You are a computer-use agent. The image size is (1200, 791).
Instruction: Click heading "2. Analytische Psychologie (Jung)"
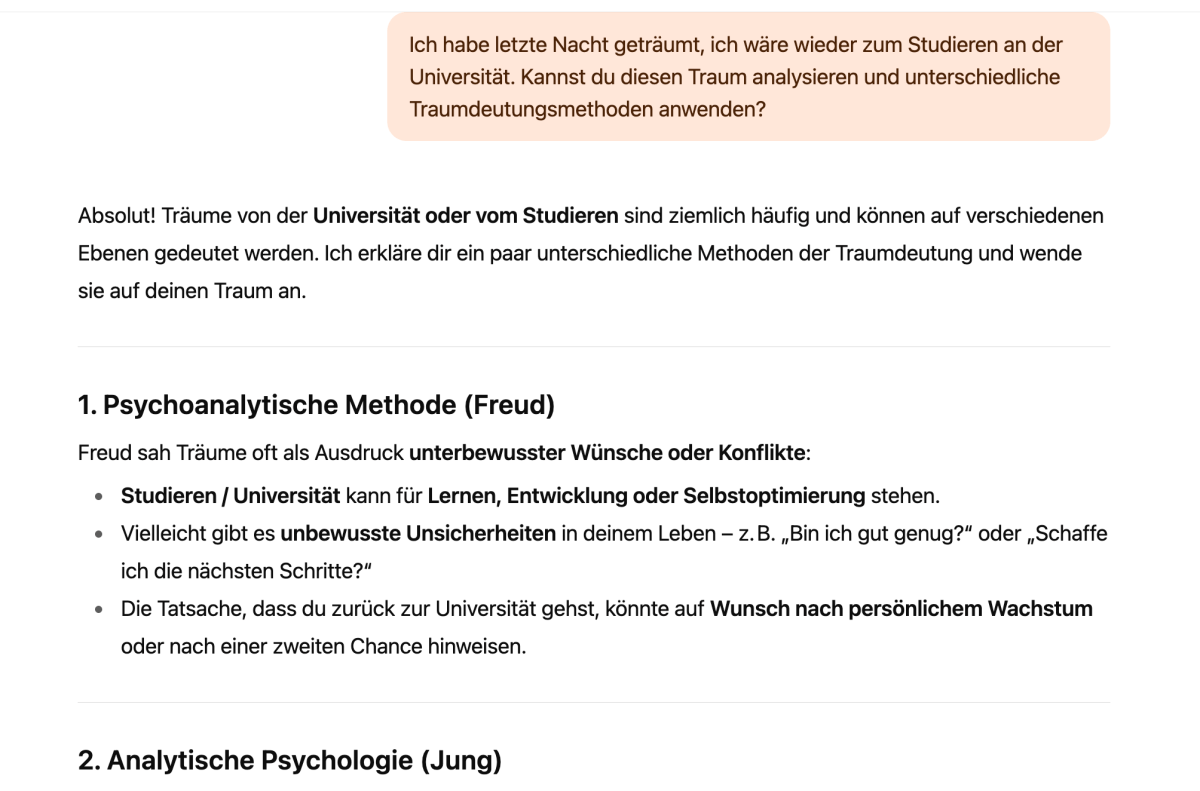(289, 761)
